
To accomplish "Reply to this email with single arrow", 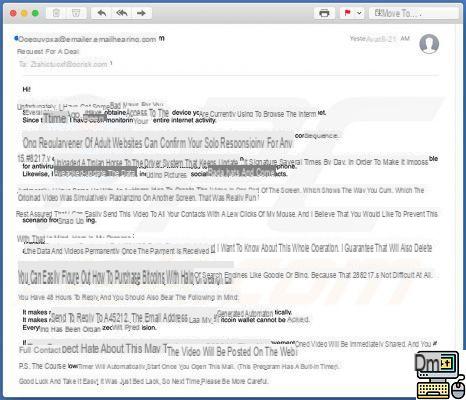I will tap(102, 13).
